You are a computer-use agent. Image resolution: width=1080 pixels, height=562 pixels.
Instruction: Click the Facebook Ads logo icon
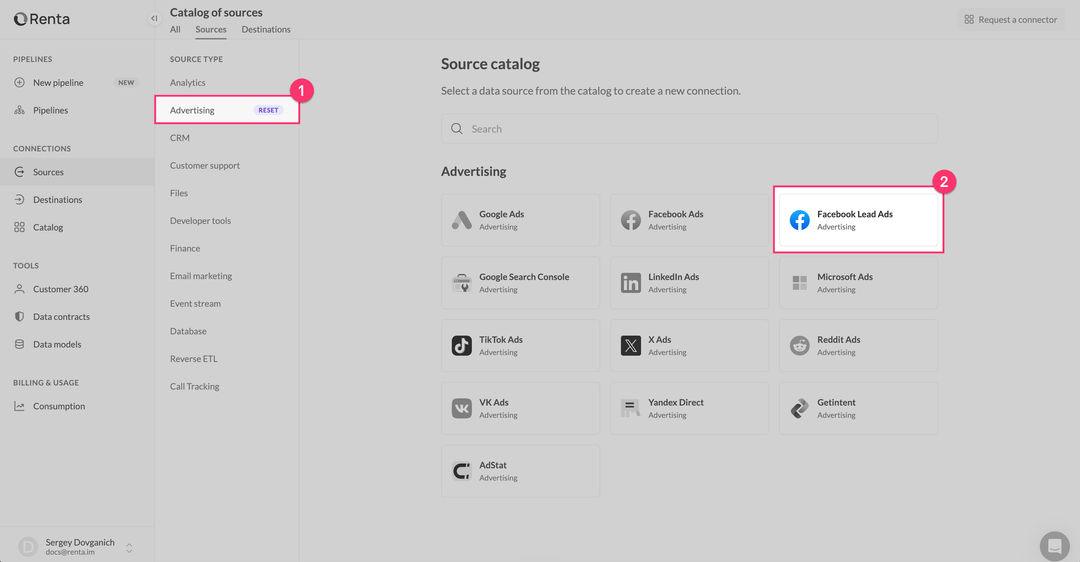pyautogui.click(x=630, y=220)
